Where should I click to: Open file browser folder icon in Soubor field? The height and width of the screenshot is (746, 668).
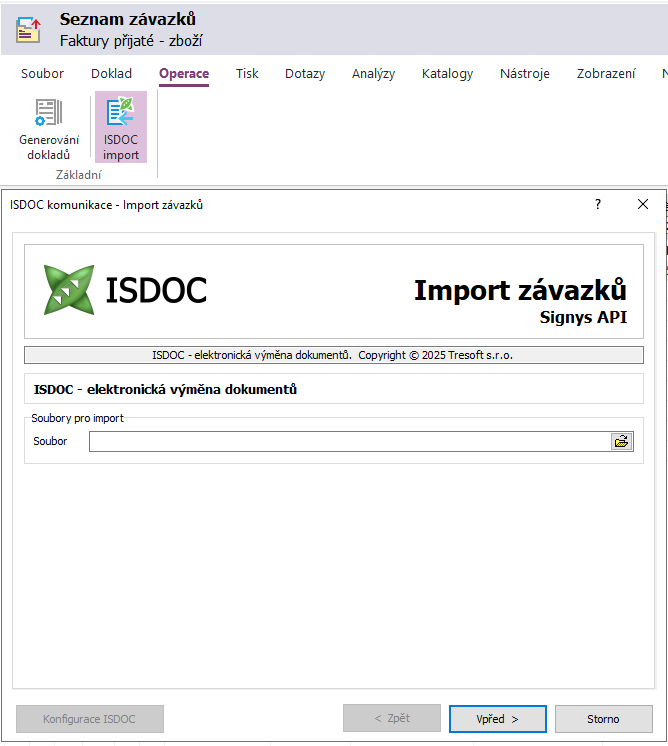[x=621, y=442]
